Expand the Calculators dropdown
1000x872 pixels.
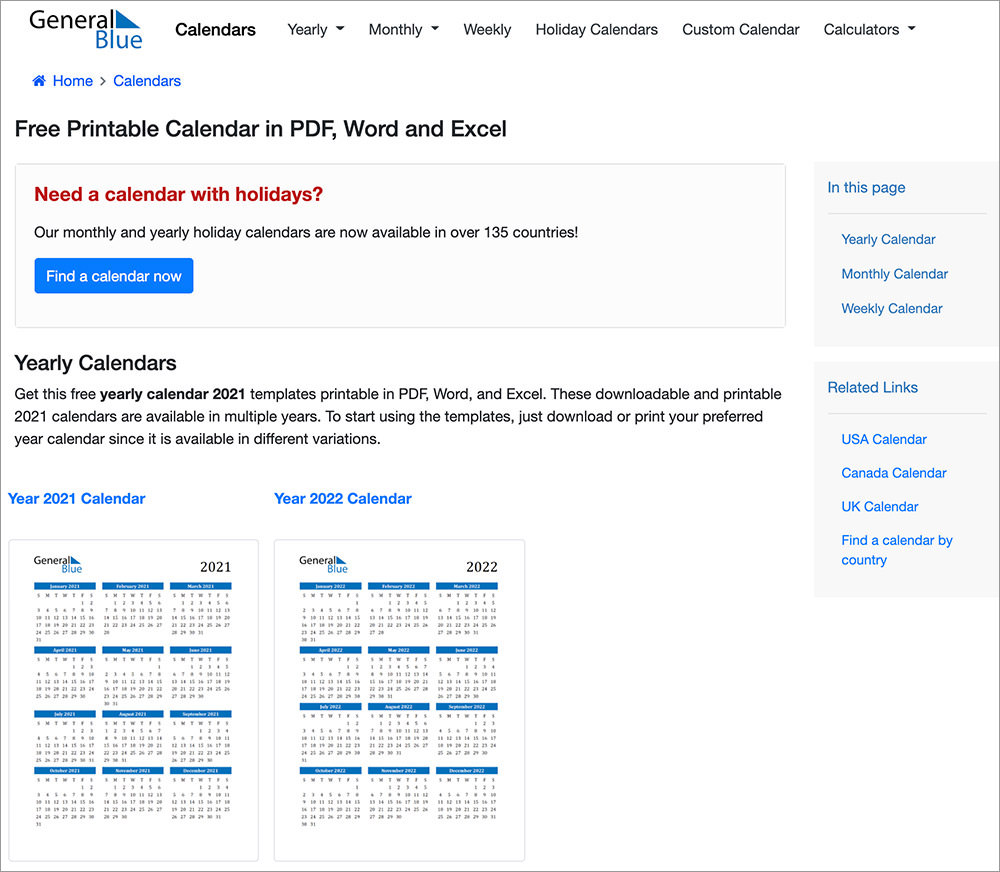868,30
